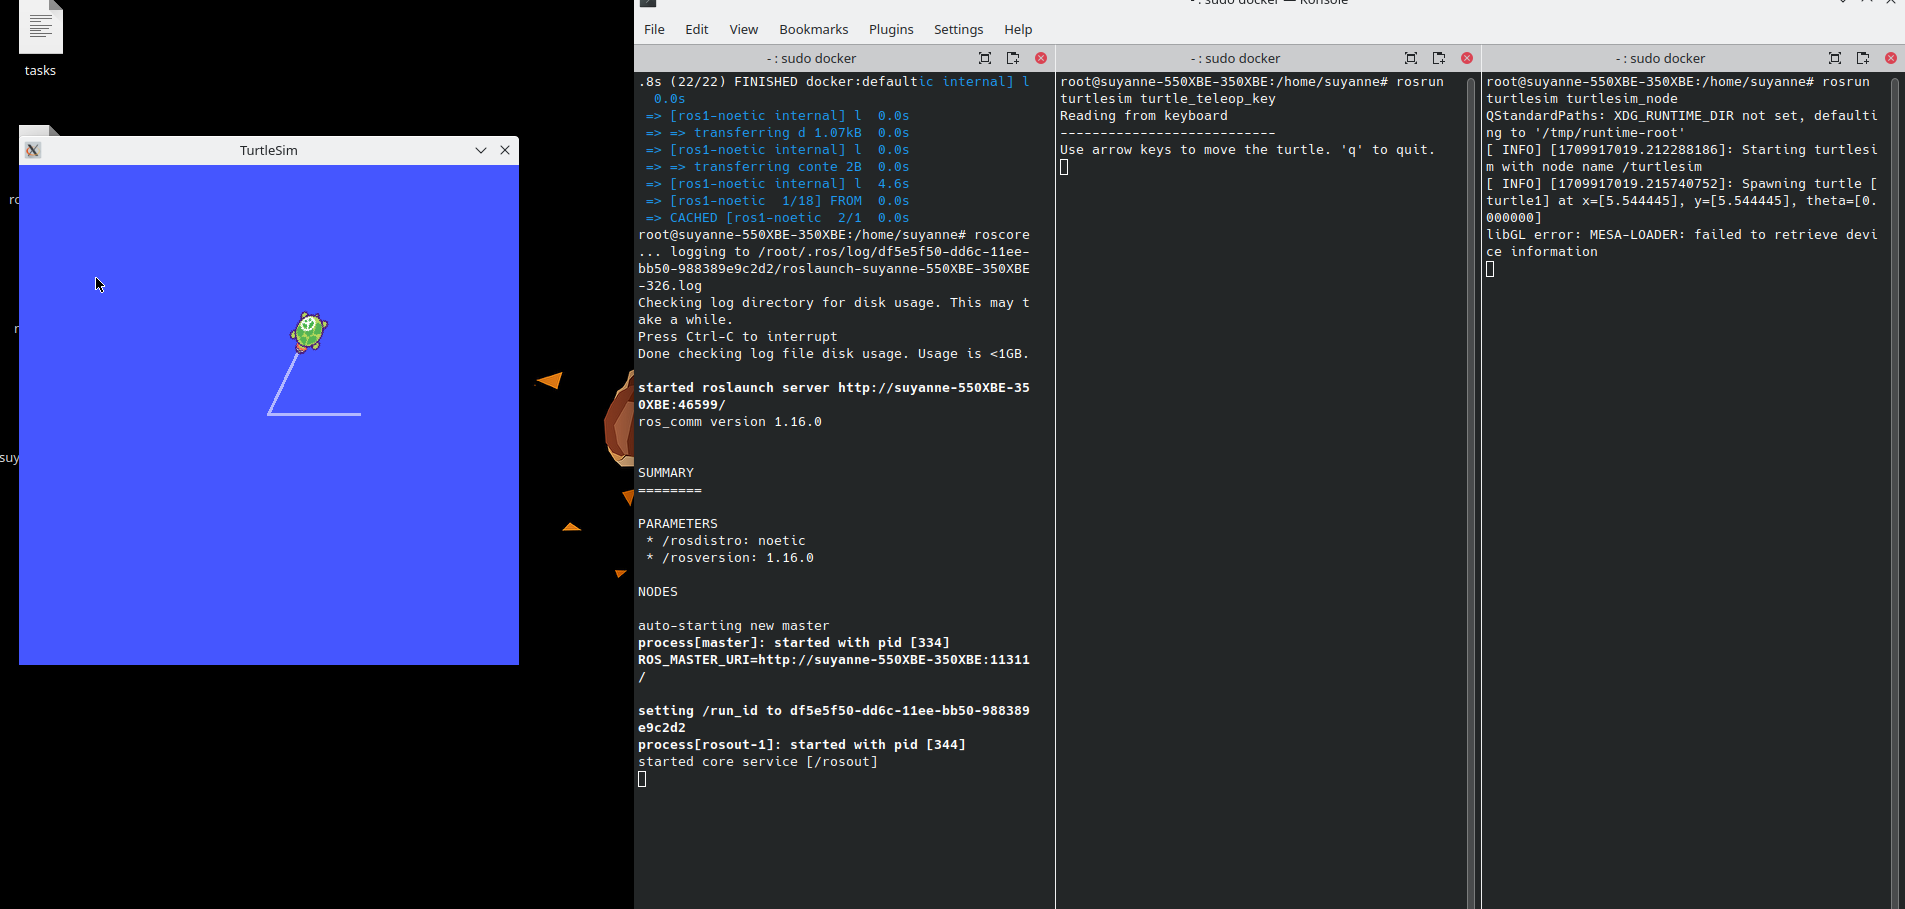
Task: Click the 'libGL error: MESA-LOADER' line
Action: coord(1681,243)
